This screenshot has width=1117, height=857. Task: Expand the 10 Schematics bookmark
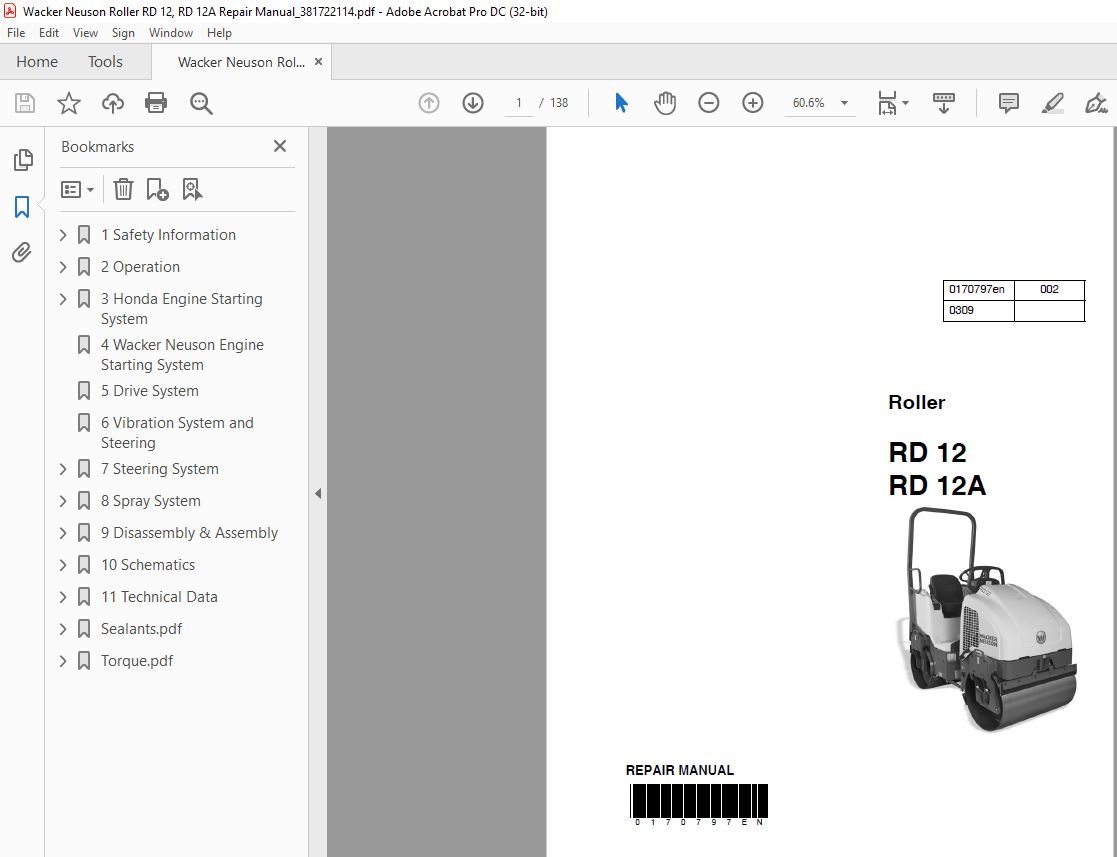coord(63,566)
